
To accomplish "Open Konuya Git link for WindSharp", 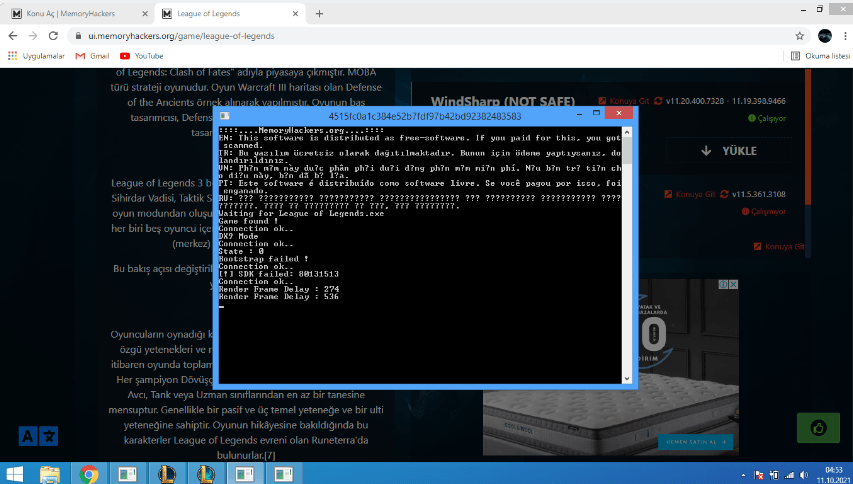I will click(624, 101).
